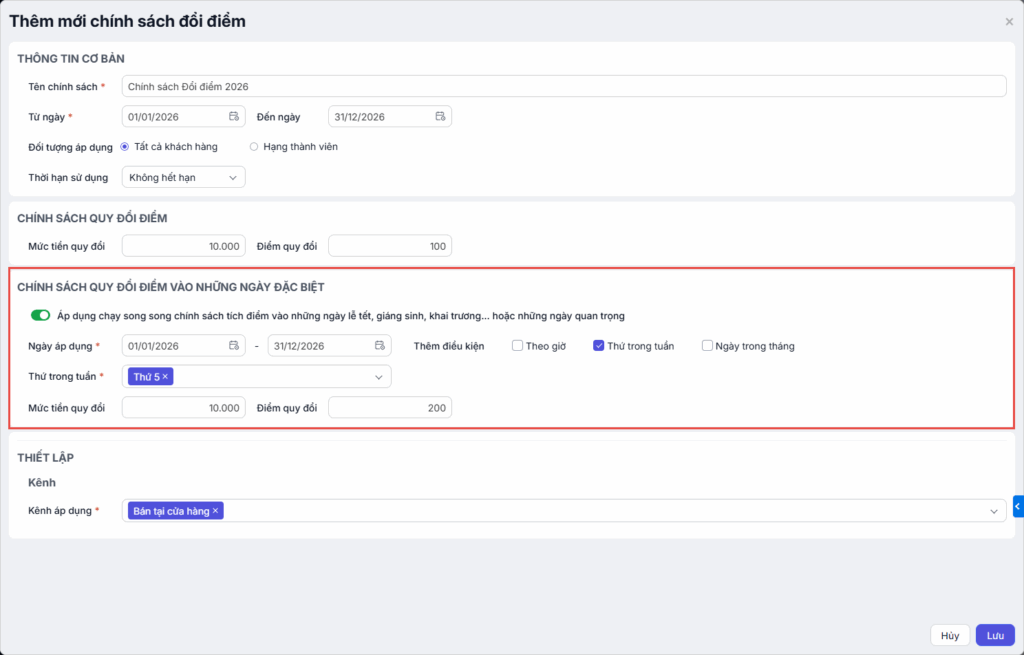Uncheck the Thứ trong tuần checkbox

click(x=598, y=346)
